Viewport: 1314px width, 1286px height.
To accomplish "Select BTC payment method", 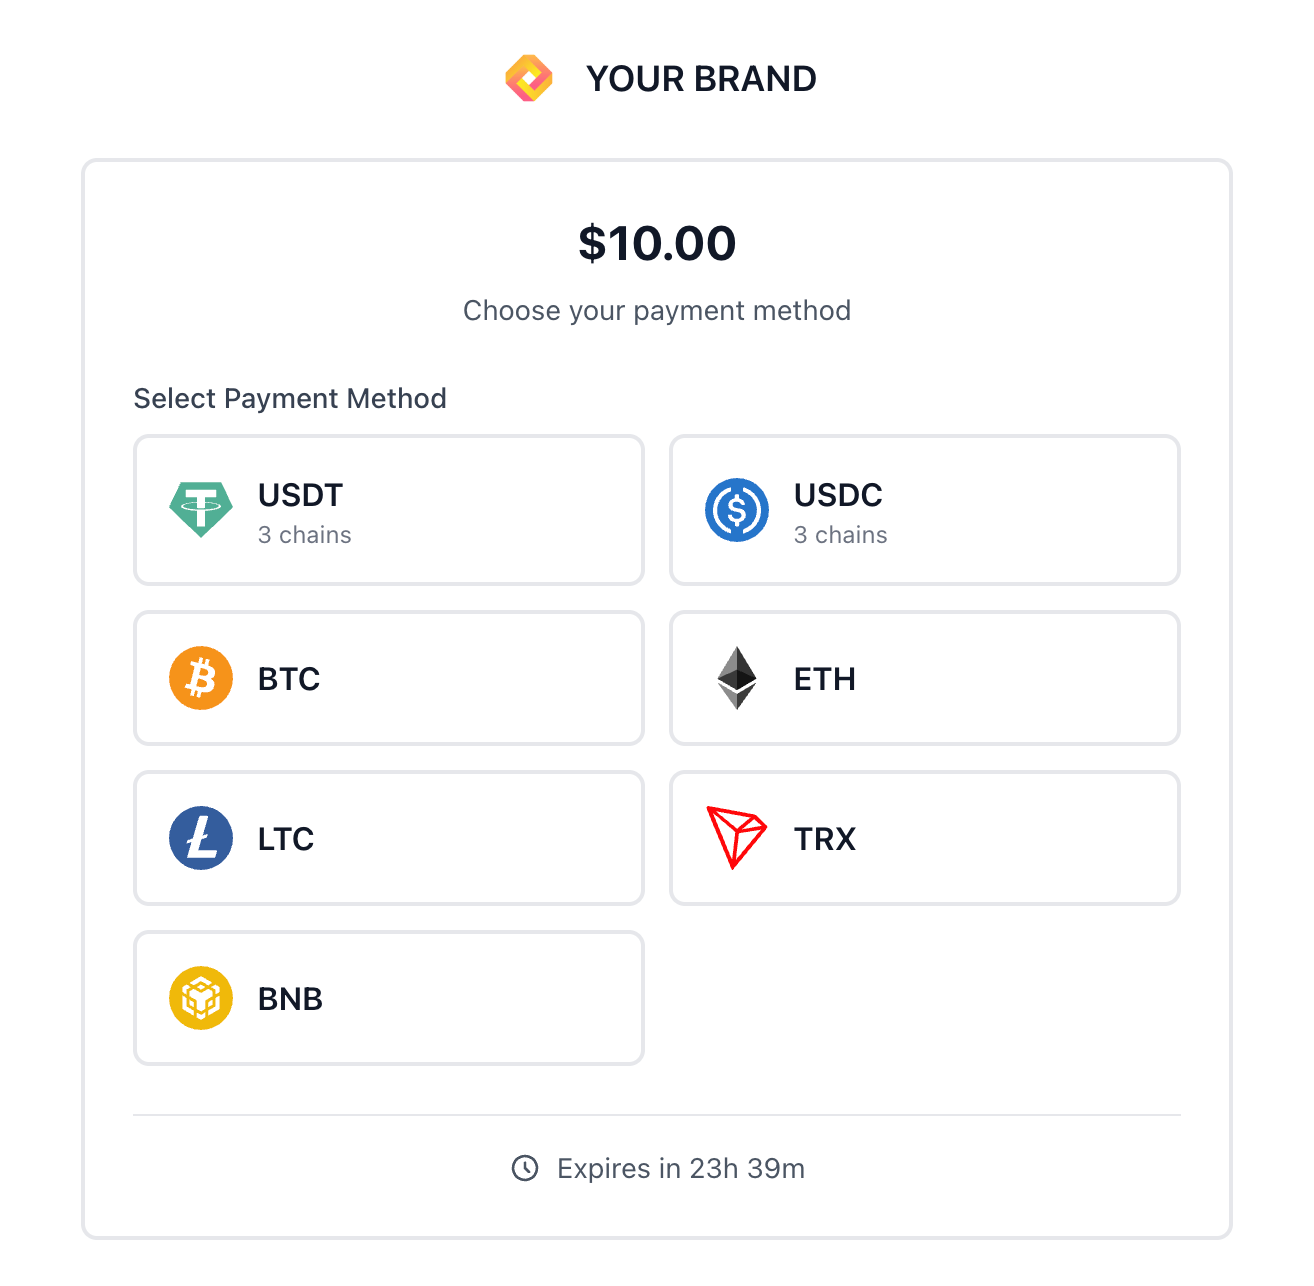I will tap(388, 678).
